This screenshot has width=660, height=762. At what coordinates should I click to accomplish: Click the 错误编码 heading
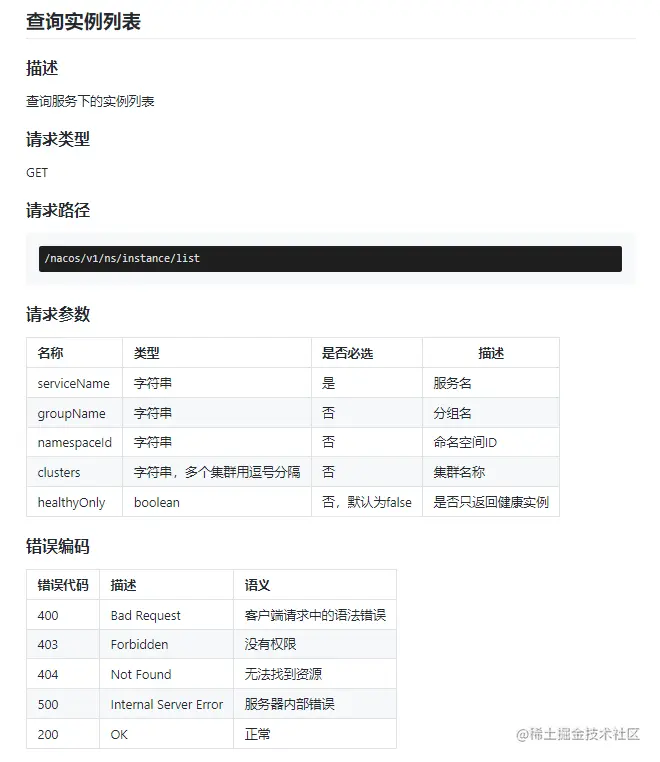point(58,546)
